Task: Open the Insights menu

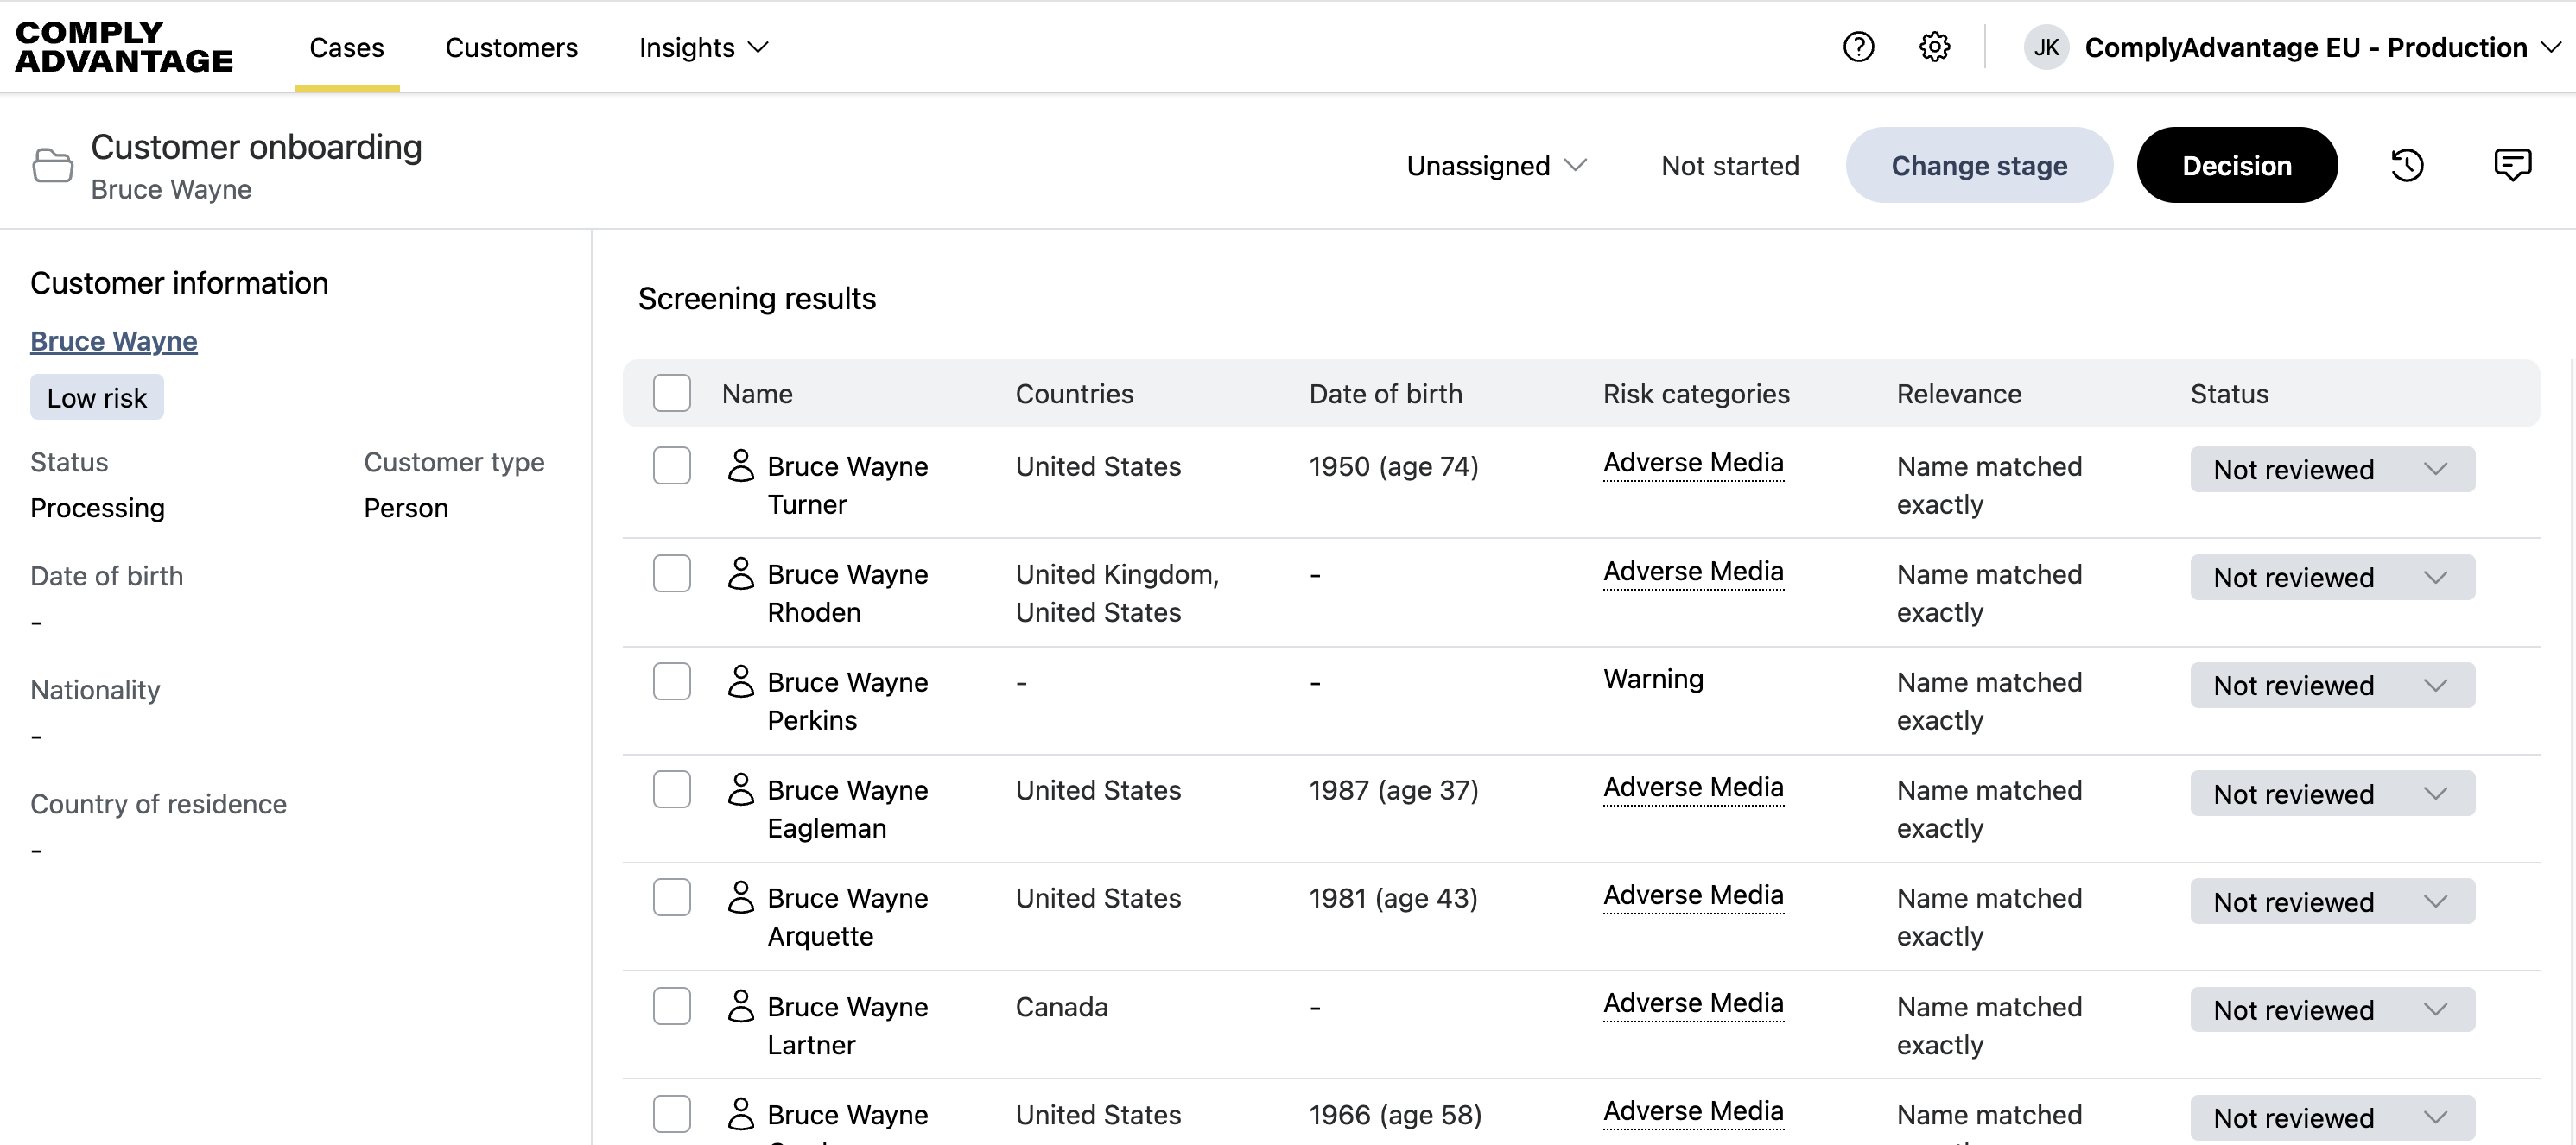Action: click(703, 47)
